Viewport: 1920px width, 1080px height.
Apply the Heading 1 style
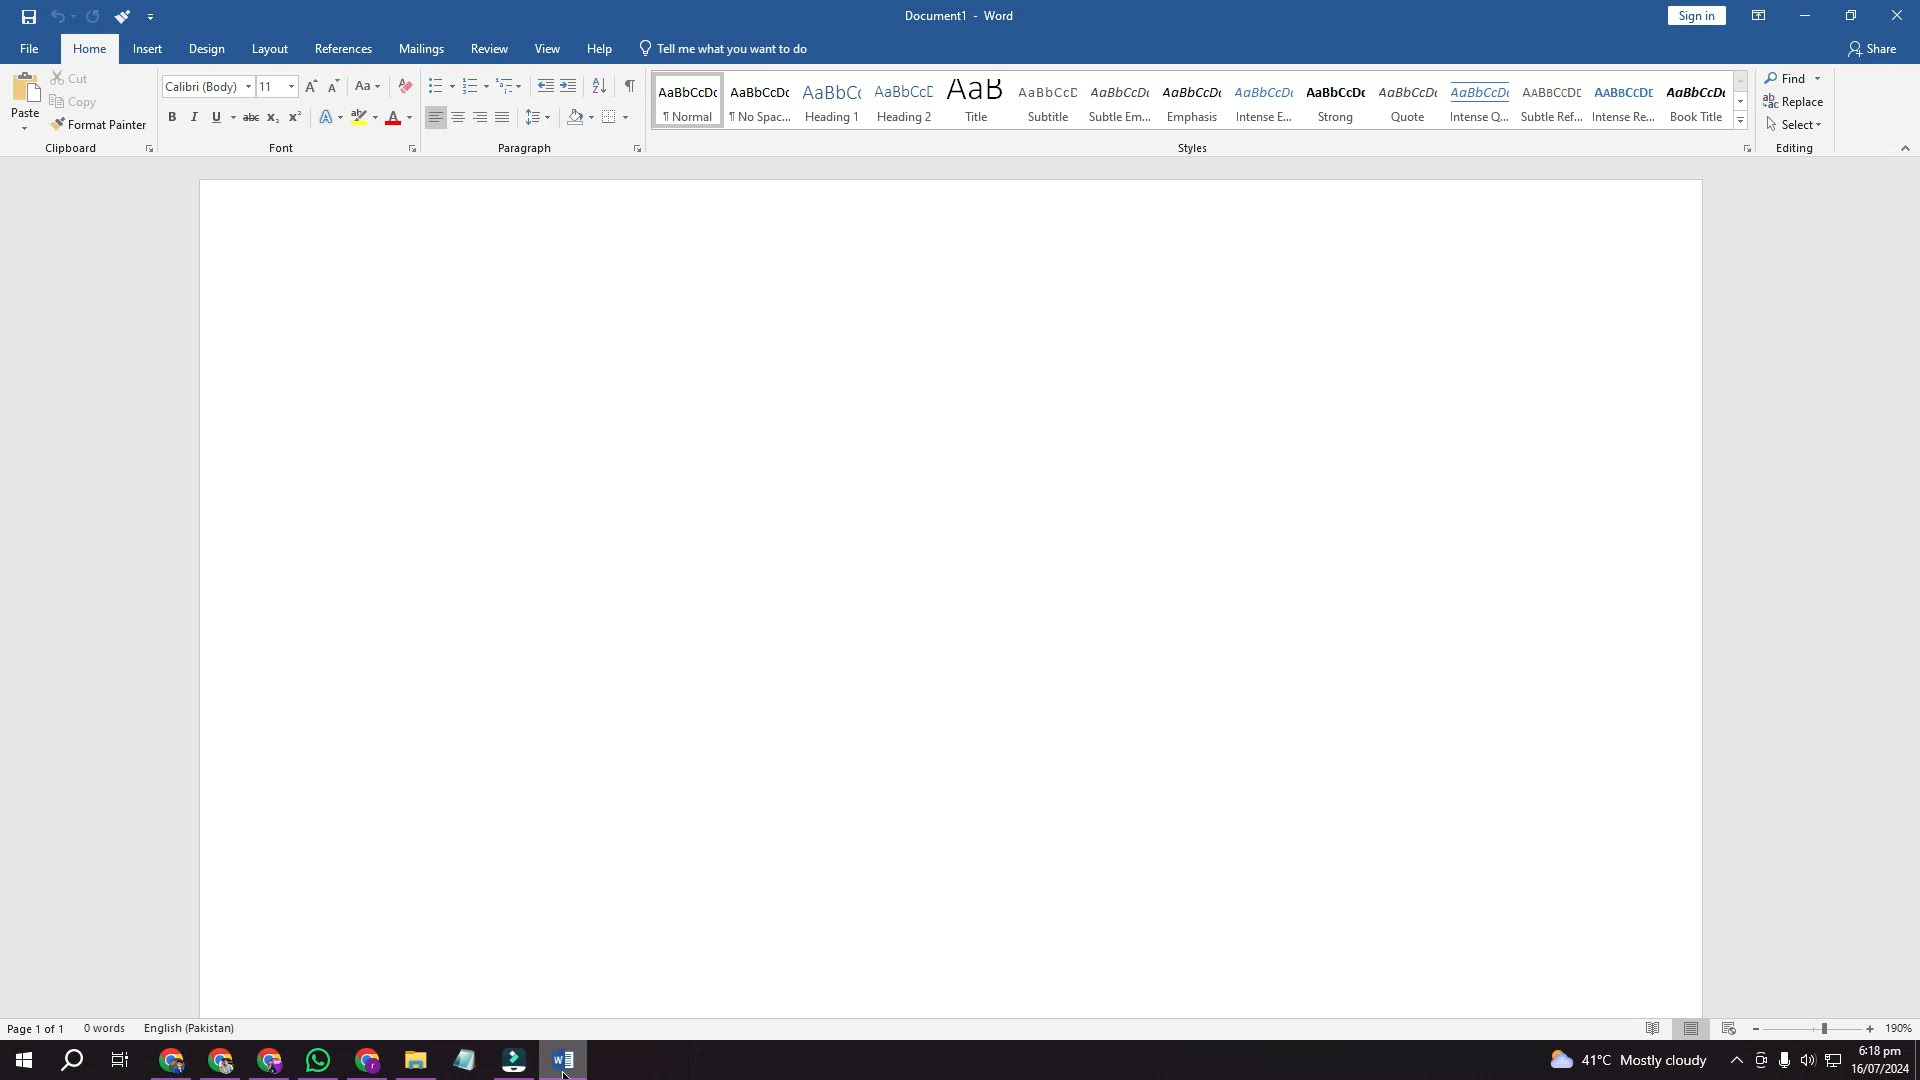click(831, 101)
